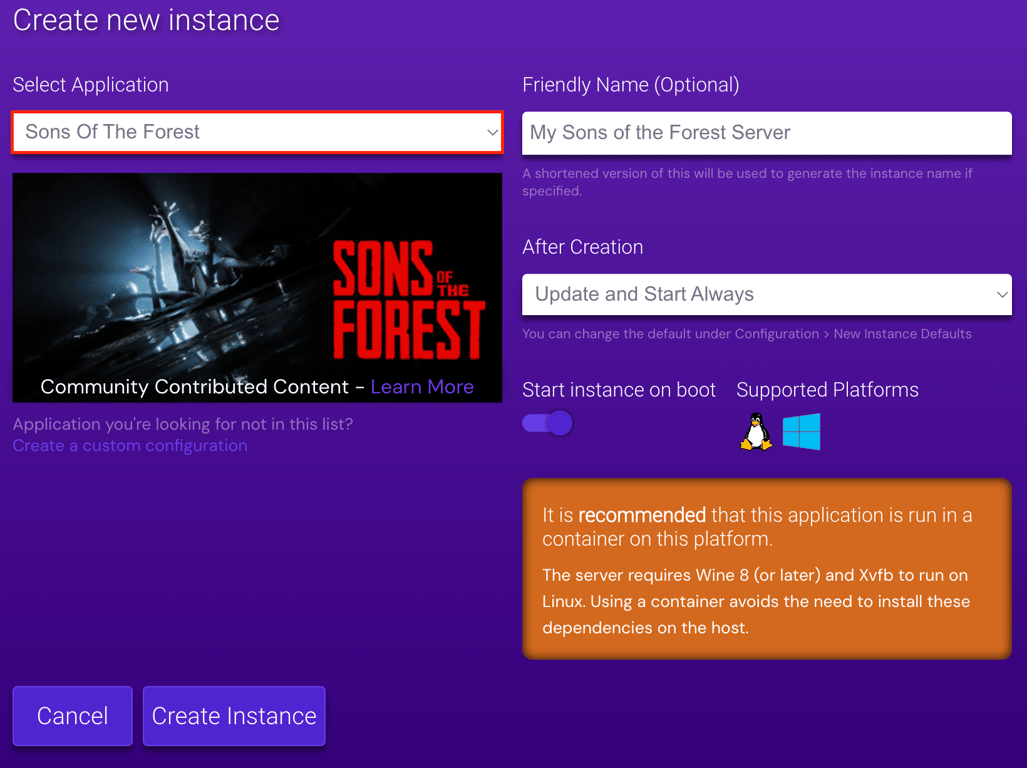Select Update and Start Always option
The width and height of the screenshot is (1027, 768).
[x=643, y=294]
